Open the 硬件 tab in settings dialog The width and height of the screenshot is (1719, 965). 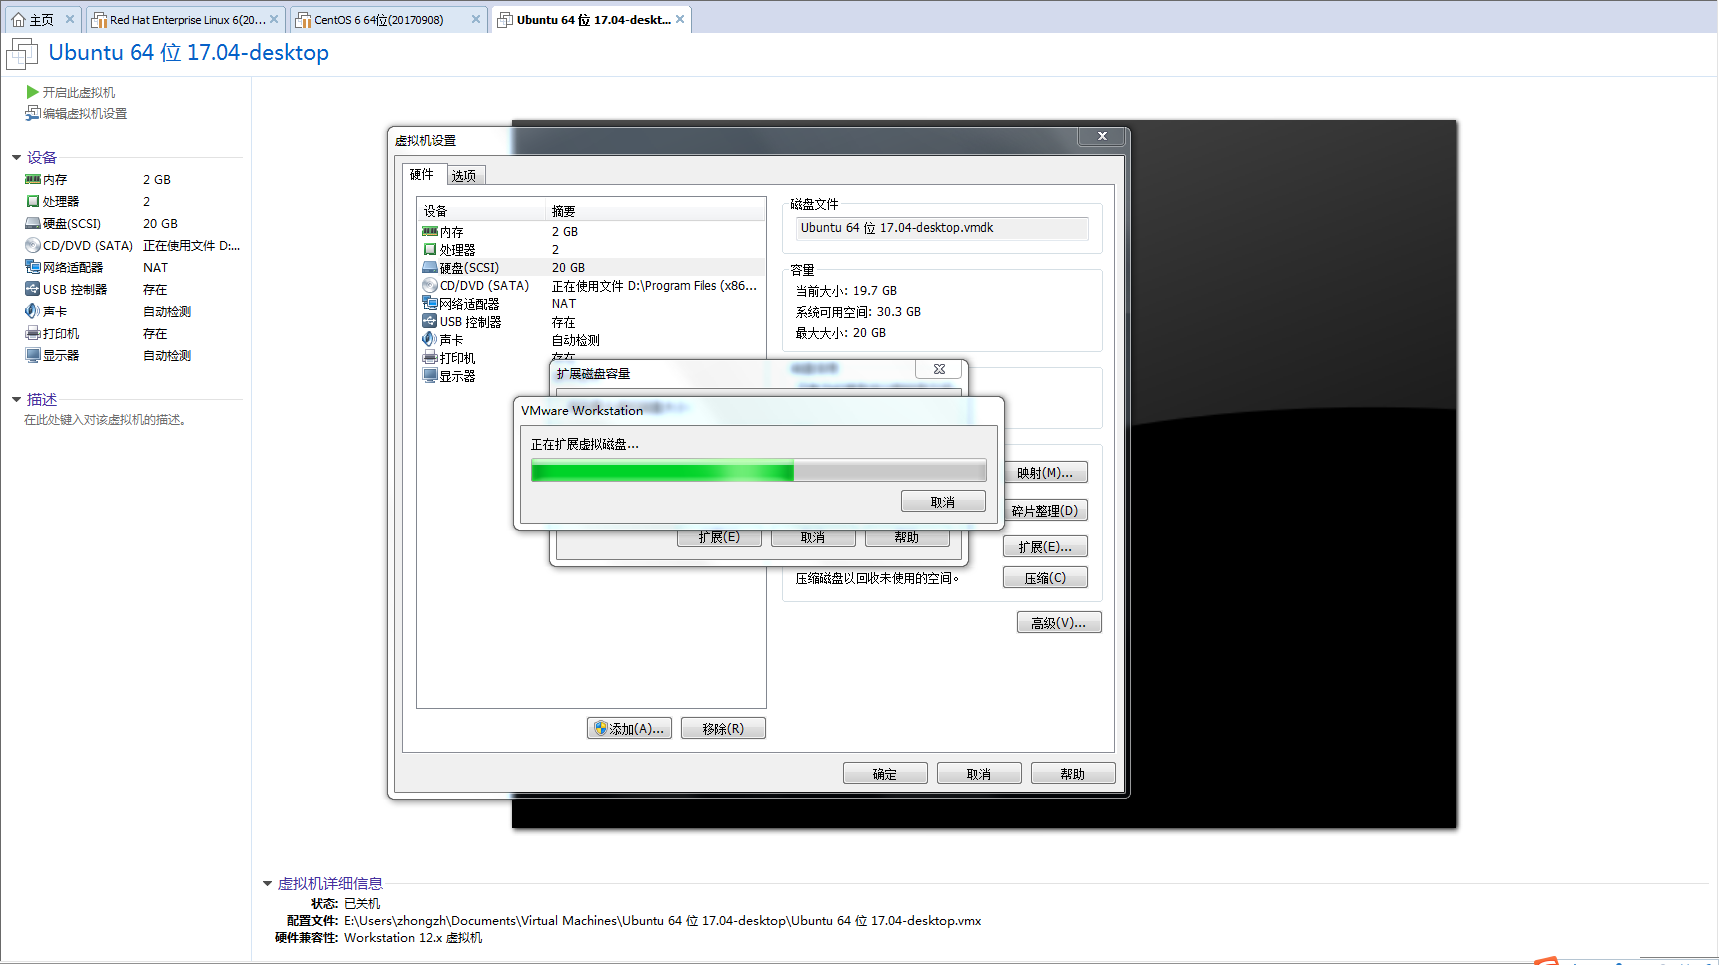[x=422, y=174]
